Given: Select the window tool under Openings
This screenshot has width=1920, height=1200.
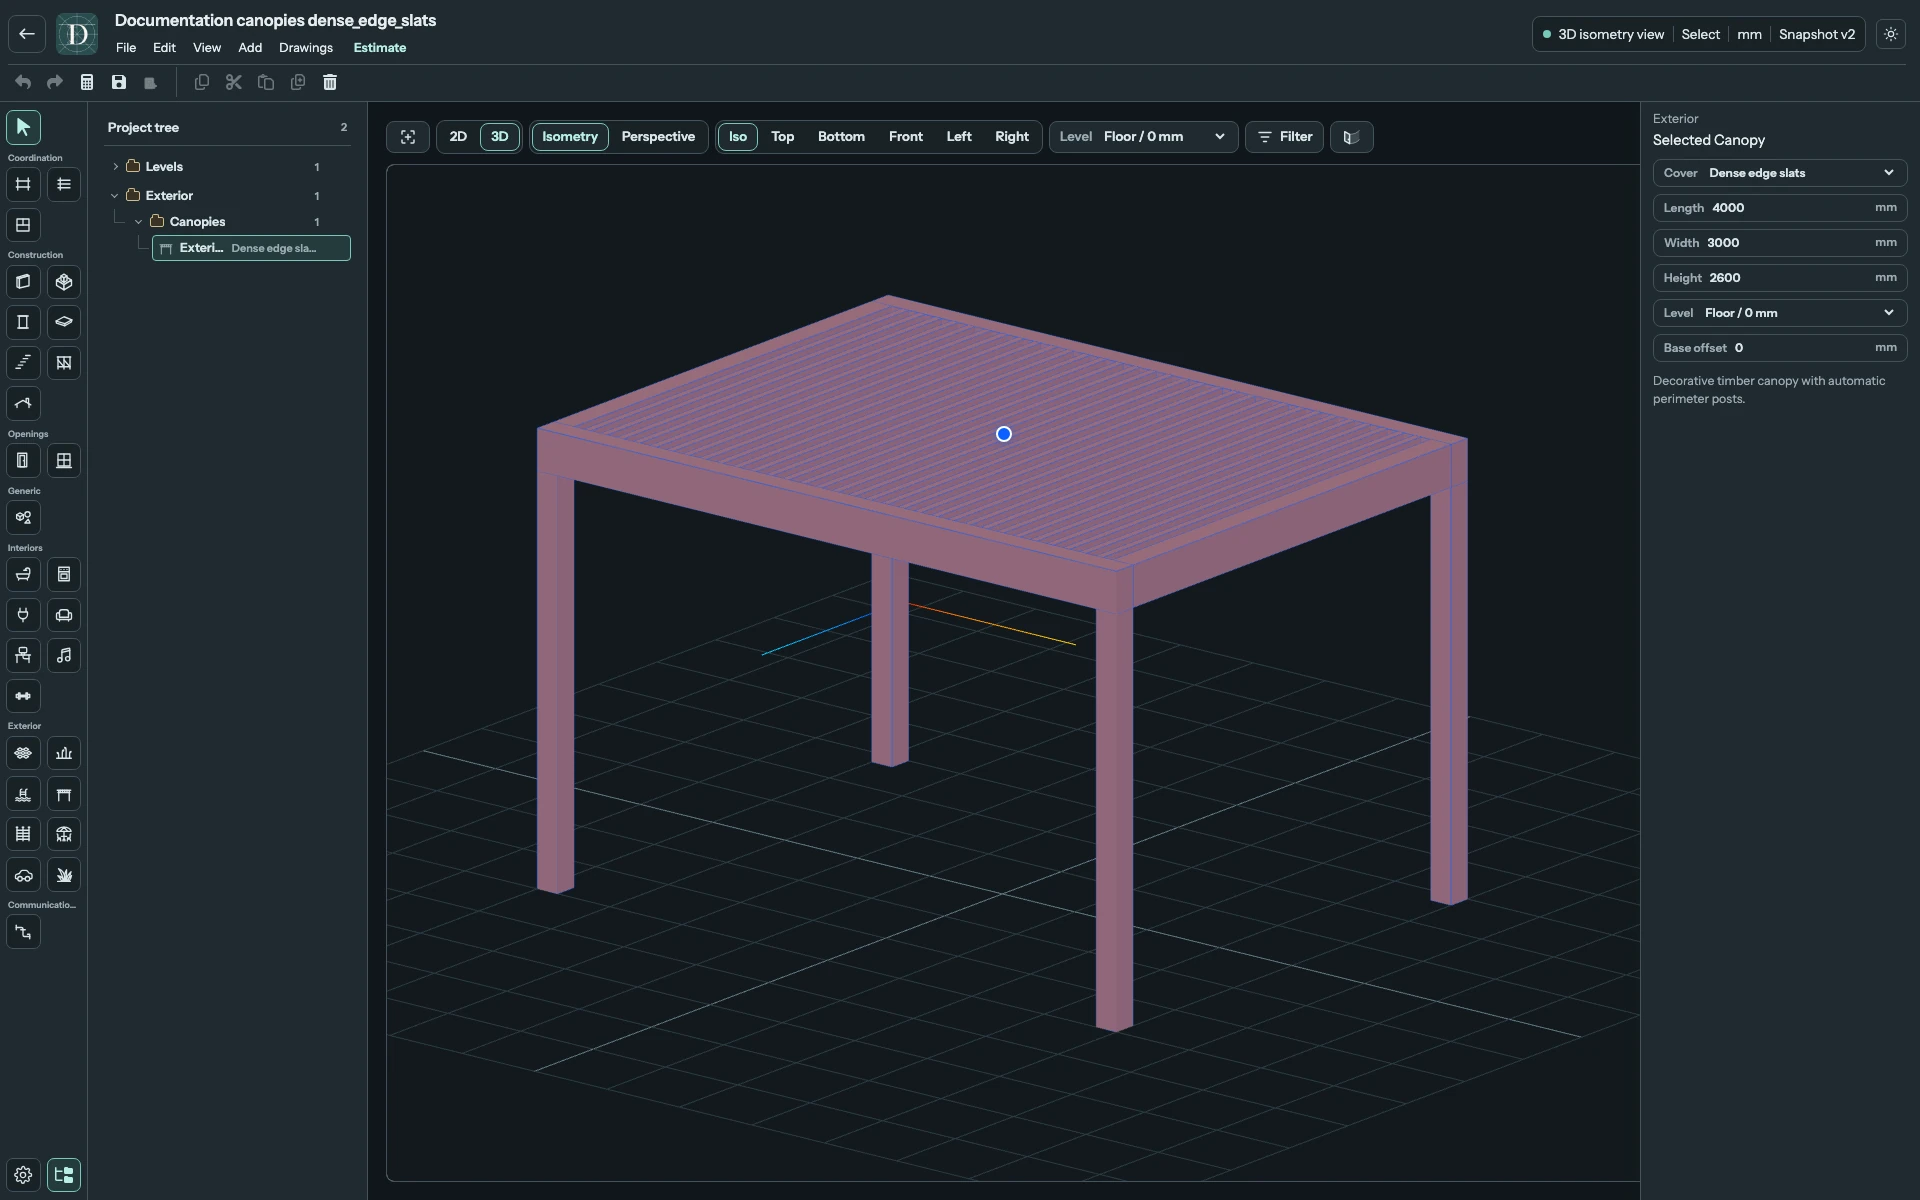Looking at the screenshot, I should 64,461.
